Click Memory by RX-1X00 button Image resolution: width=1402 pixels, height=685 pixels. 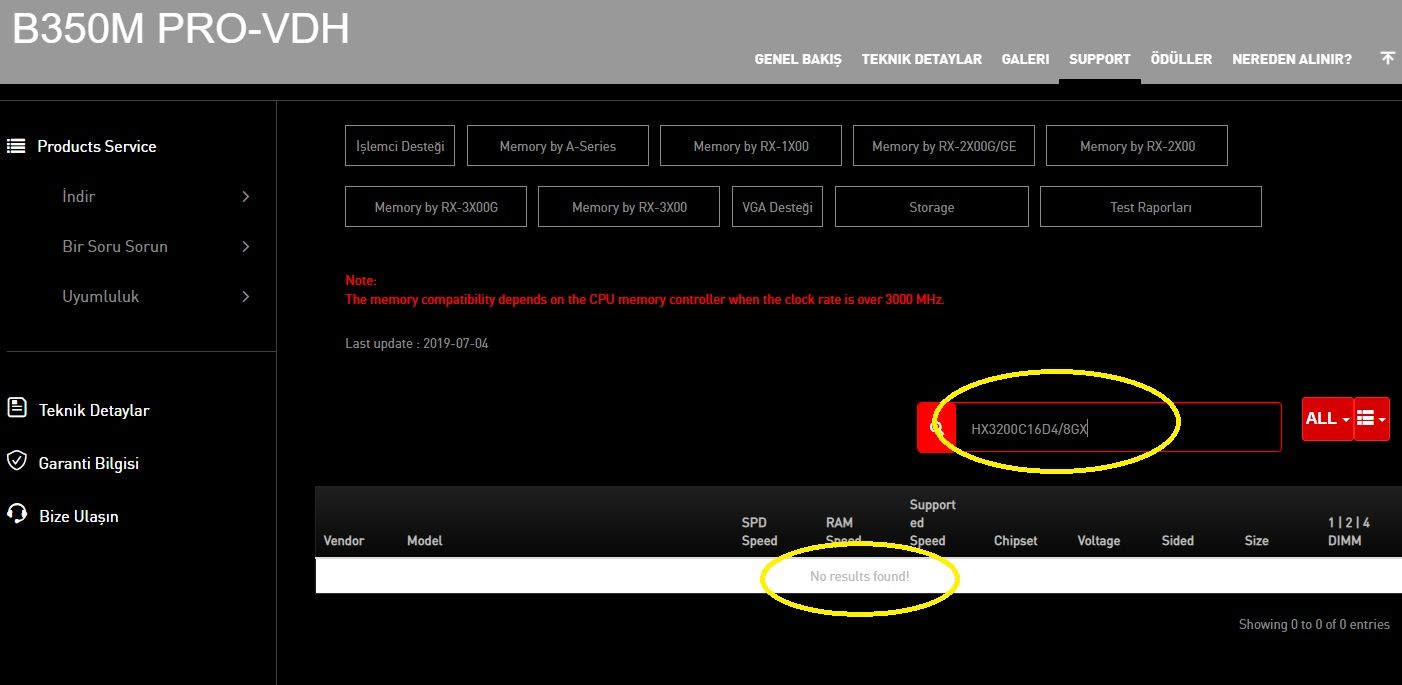tap(751, 146)
